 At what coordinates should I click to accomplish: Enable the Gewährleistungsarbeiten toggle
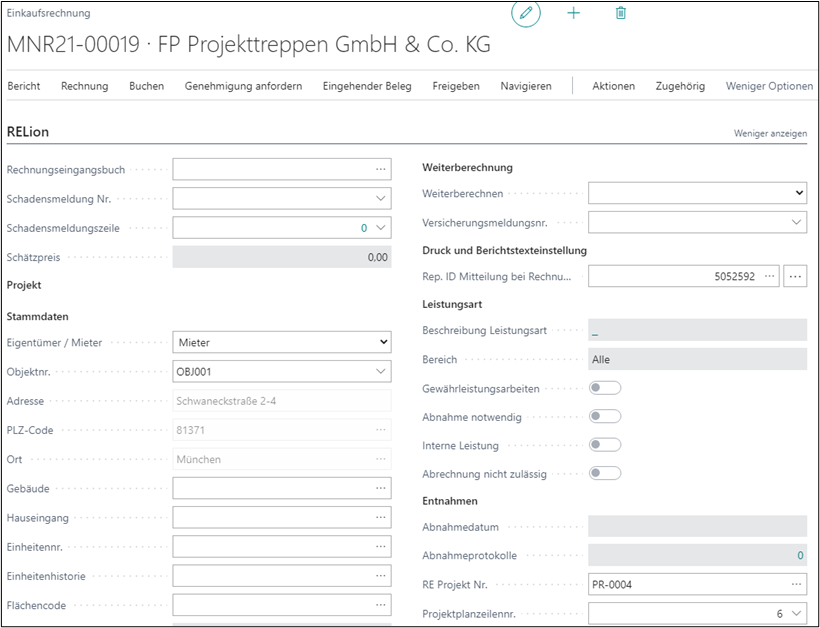[x=605, y=388]
